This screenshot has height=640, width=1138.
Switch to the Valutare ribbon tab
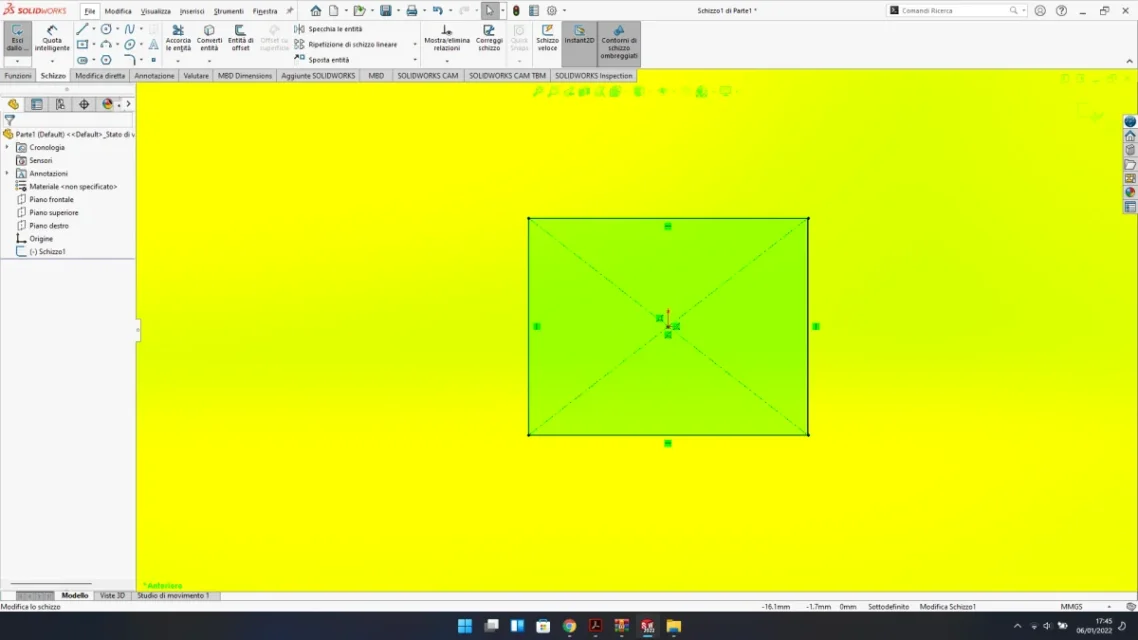(x=196, y=76)
